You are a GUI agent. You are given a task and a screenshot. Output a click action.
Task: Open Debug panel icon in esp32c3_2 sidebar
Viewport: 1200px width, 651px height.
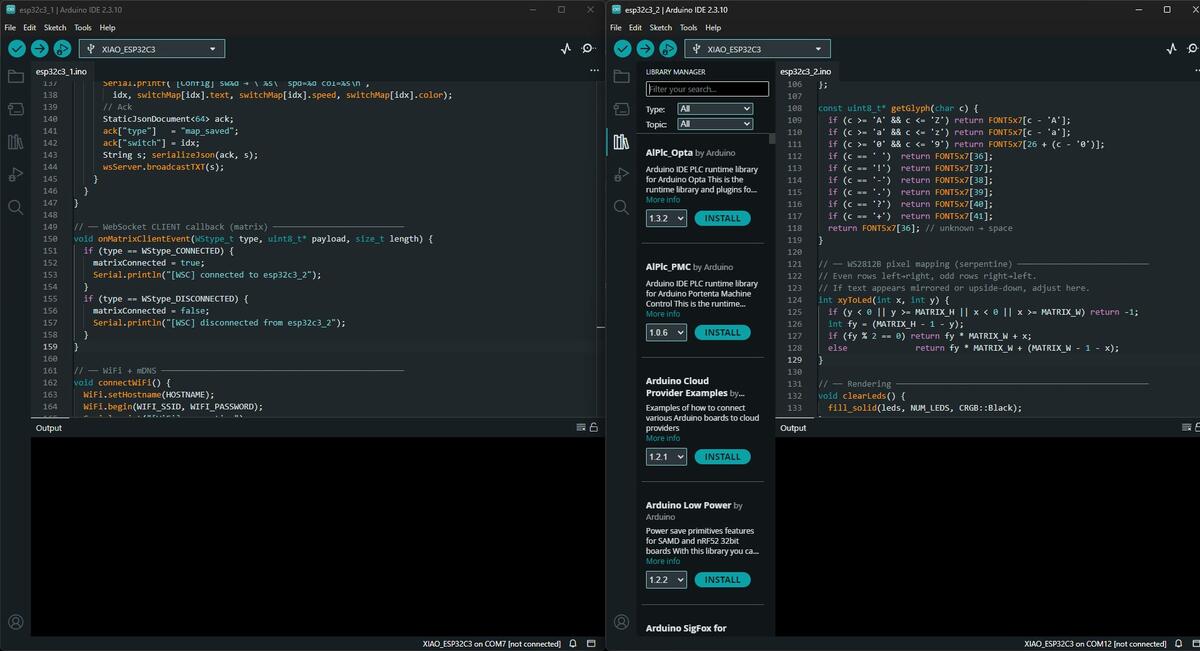point(621,174)
